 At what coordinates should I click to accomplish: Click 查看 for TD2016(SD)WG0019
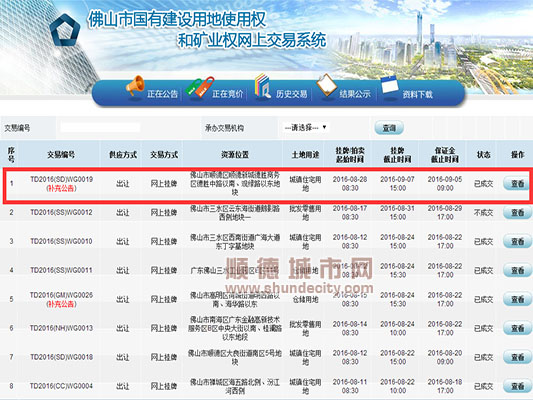click(x=517, y=184)
